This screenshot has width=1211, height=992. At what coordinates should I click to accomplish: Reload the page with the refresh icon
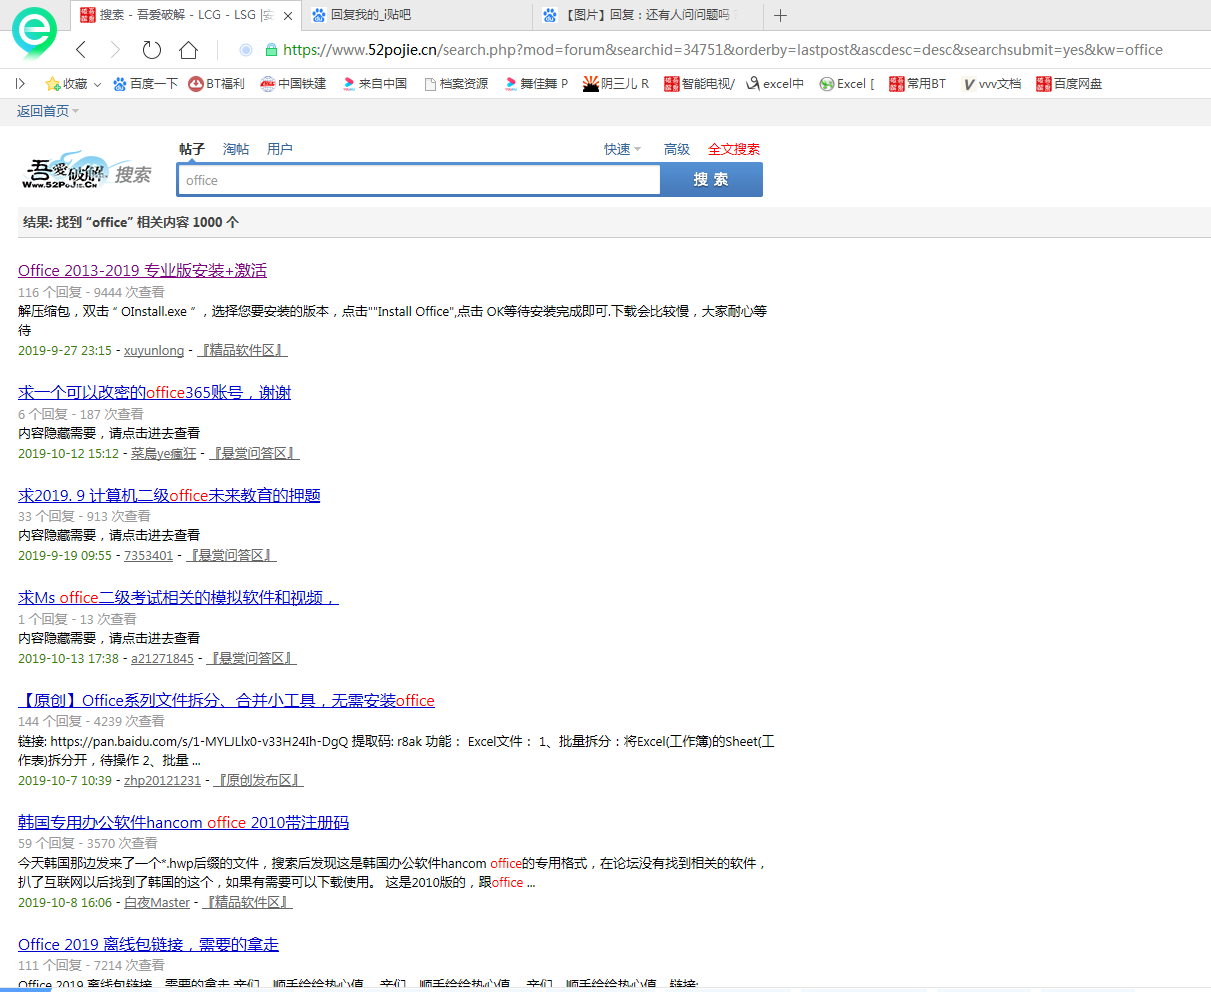152,50
